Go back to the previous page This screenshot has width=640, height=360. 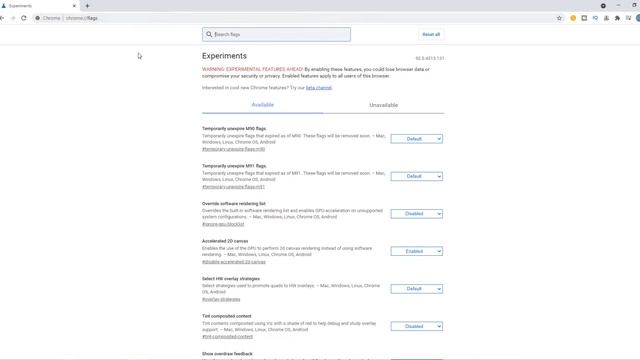pos(2,18)
